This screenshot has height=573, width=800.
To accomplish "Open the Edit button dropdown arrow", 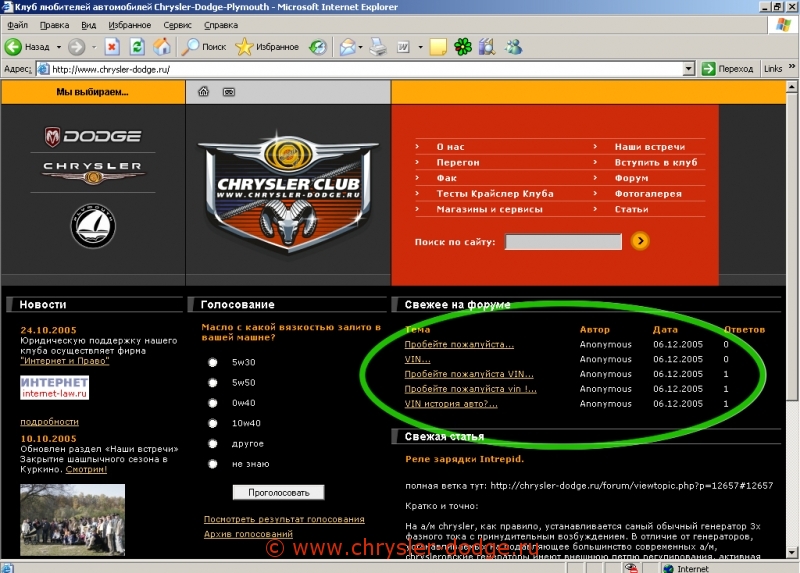I will (x=420, y=47).
